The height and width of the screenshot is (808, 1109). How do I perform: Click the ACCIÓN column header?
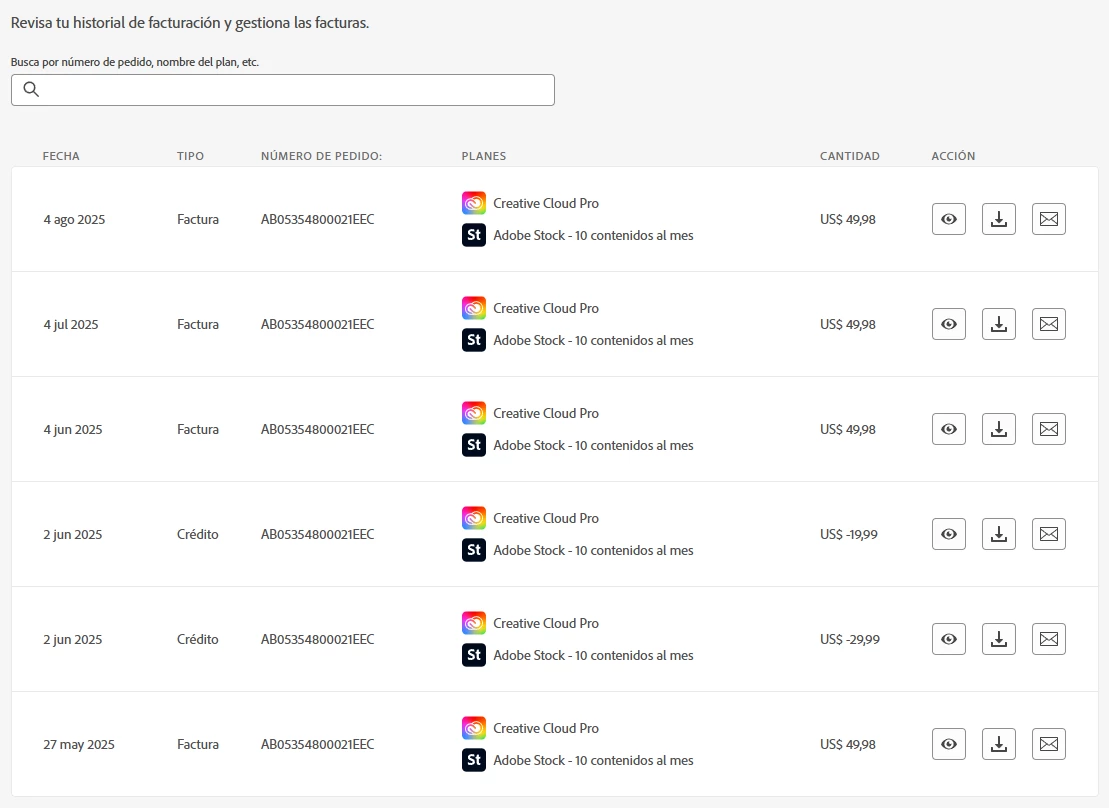953,156
